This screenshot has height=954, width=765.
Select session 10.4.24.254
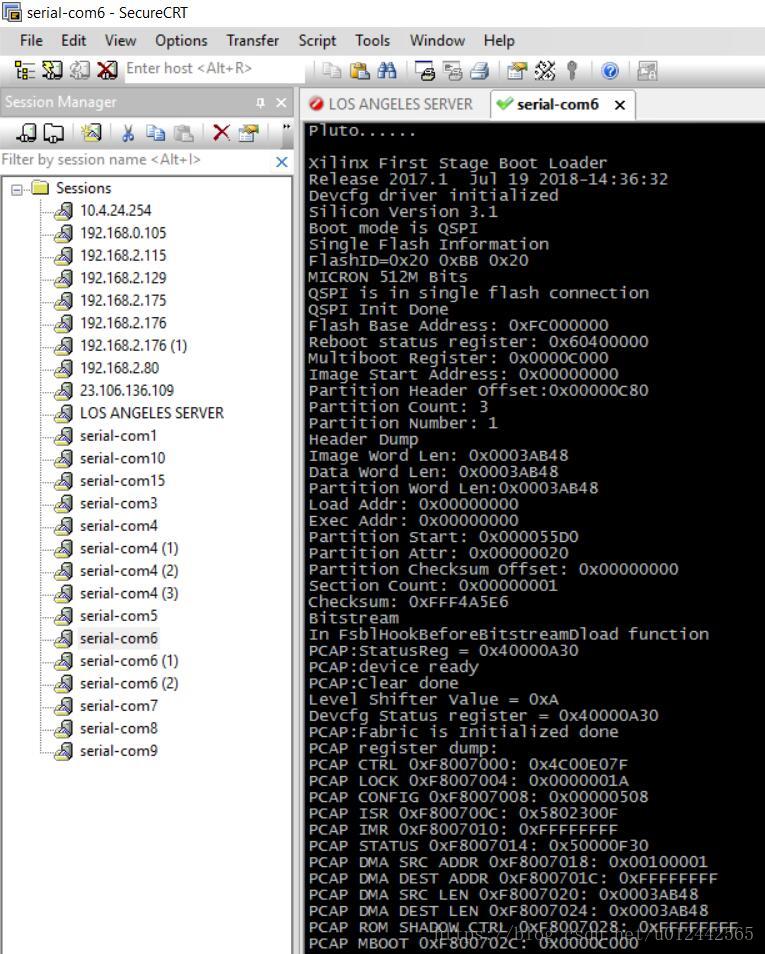click(x=116, y=211)
